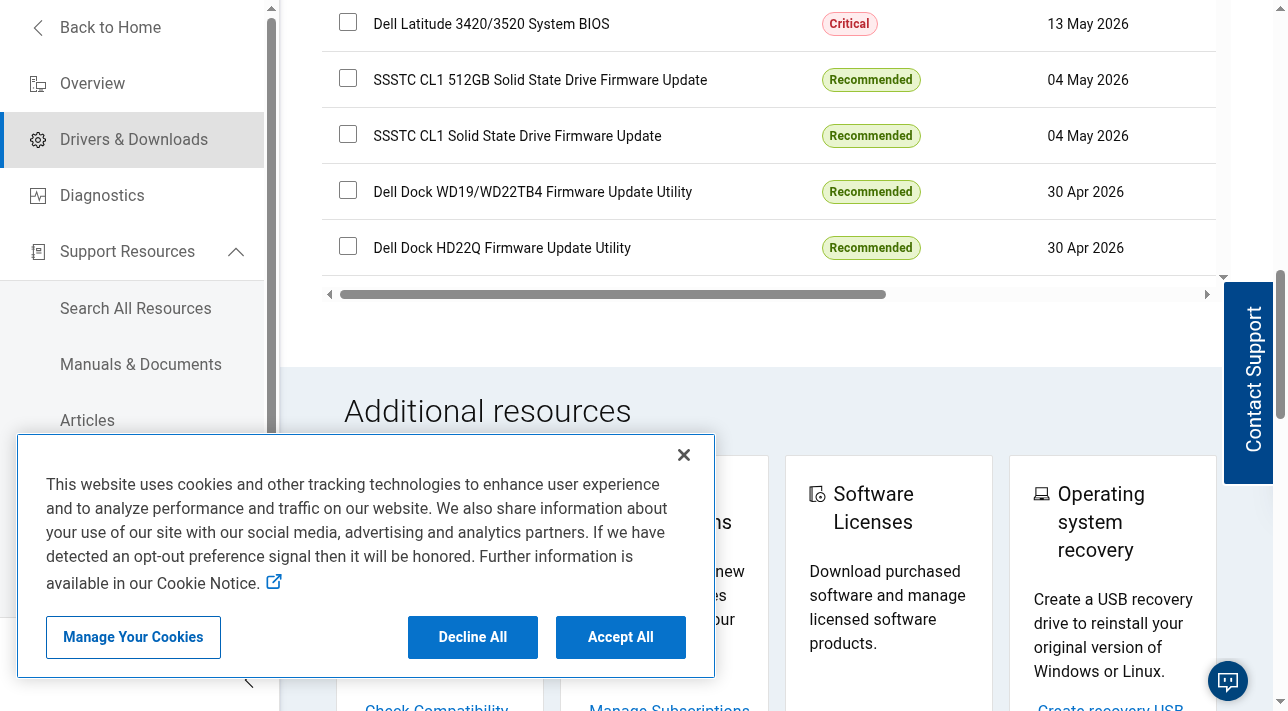Click the table scrollbar left arrow

pyautogui.click(x=330, y=295)
